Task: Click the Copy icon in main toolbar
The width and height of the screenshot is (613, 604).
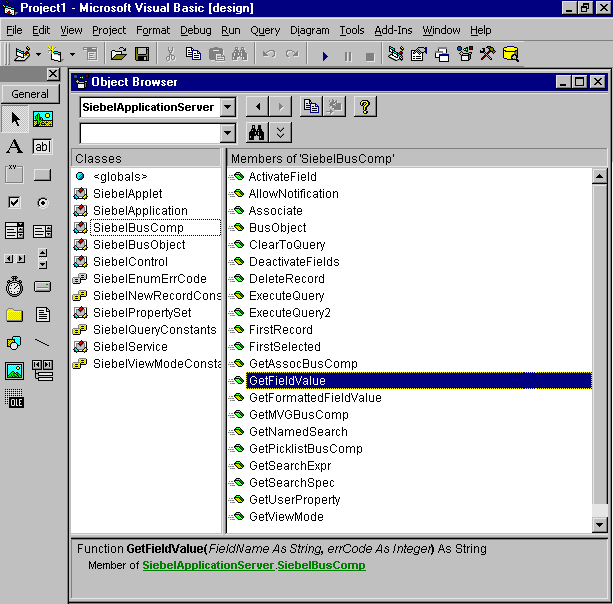Action: [x=193, y=54]
